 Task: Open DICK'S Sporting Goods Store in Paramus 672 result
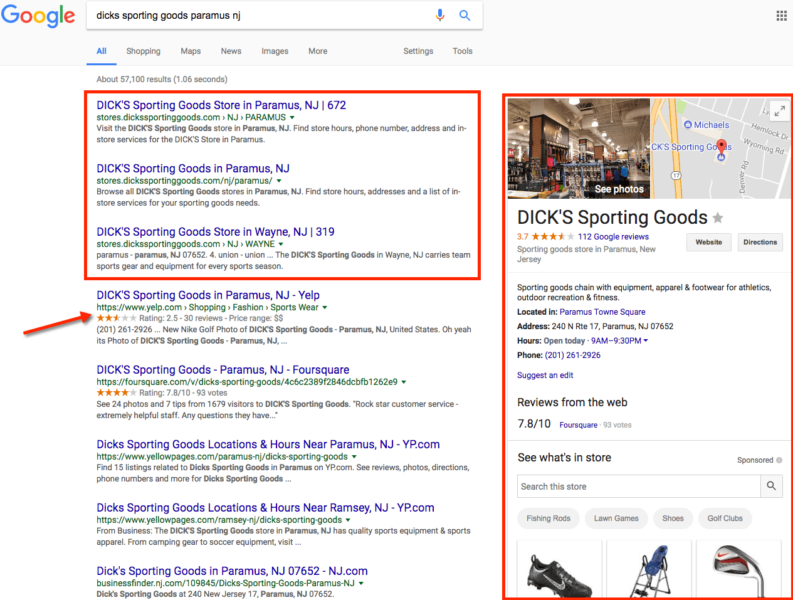[x=221, y=105]
